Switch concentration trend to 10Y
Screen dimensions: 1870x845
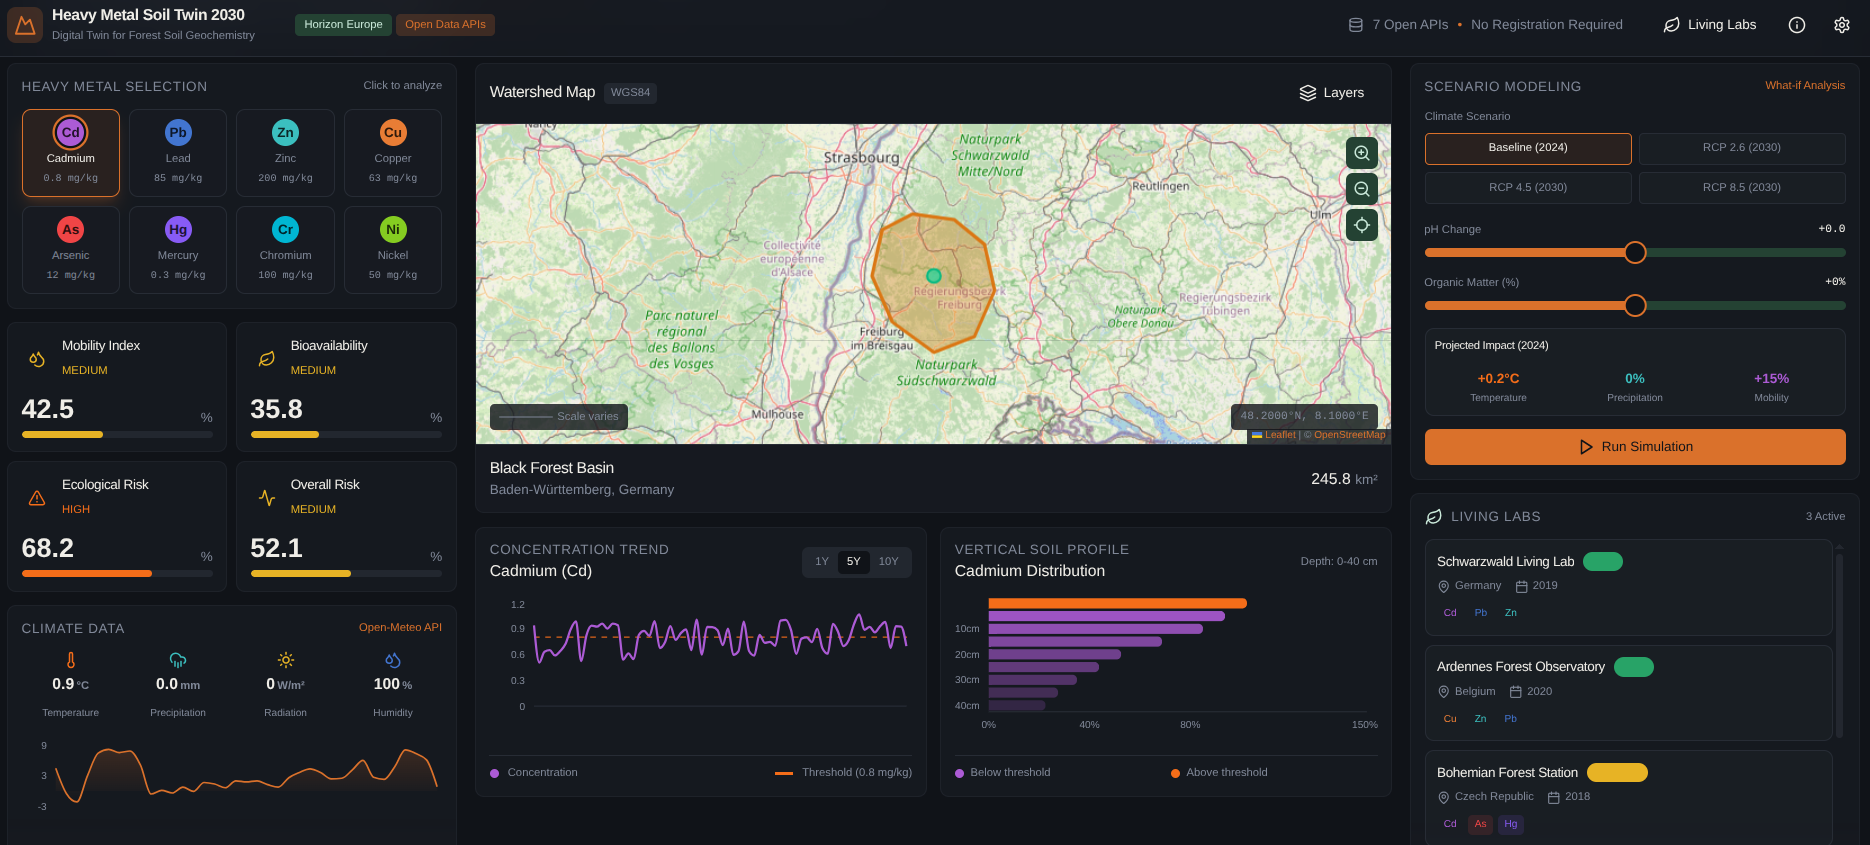889,562
